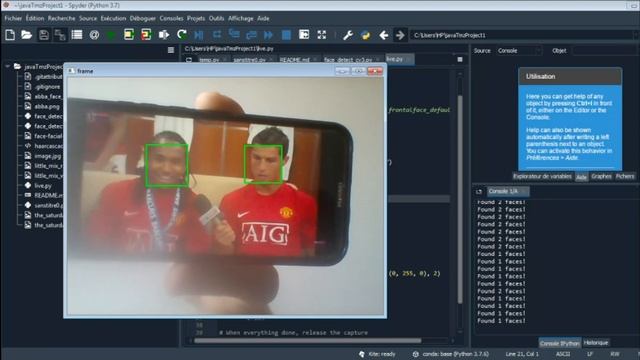Select .gitignore in the project tree

pyautogui.click(x=47, y=87)
